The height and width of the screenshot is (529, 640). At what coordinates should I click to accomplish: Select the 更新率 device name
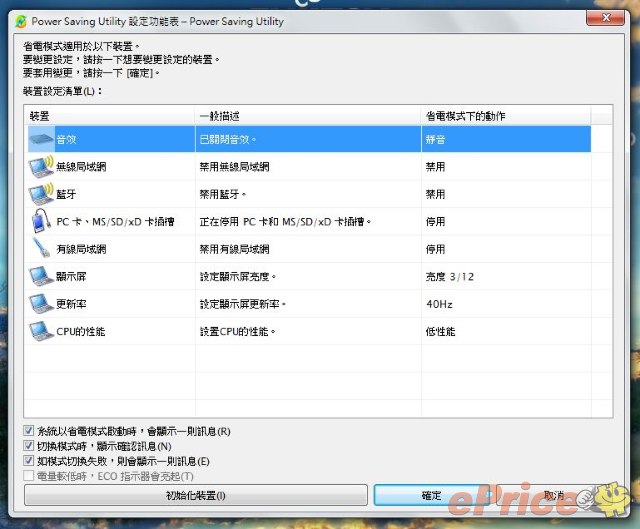(x=71, y=304)
